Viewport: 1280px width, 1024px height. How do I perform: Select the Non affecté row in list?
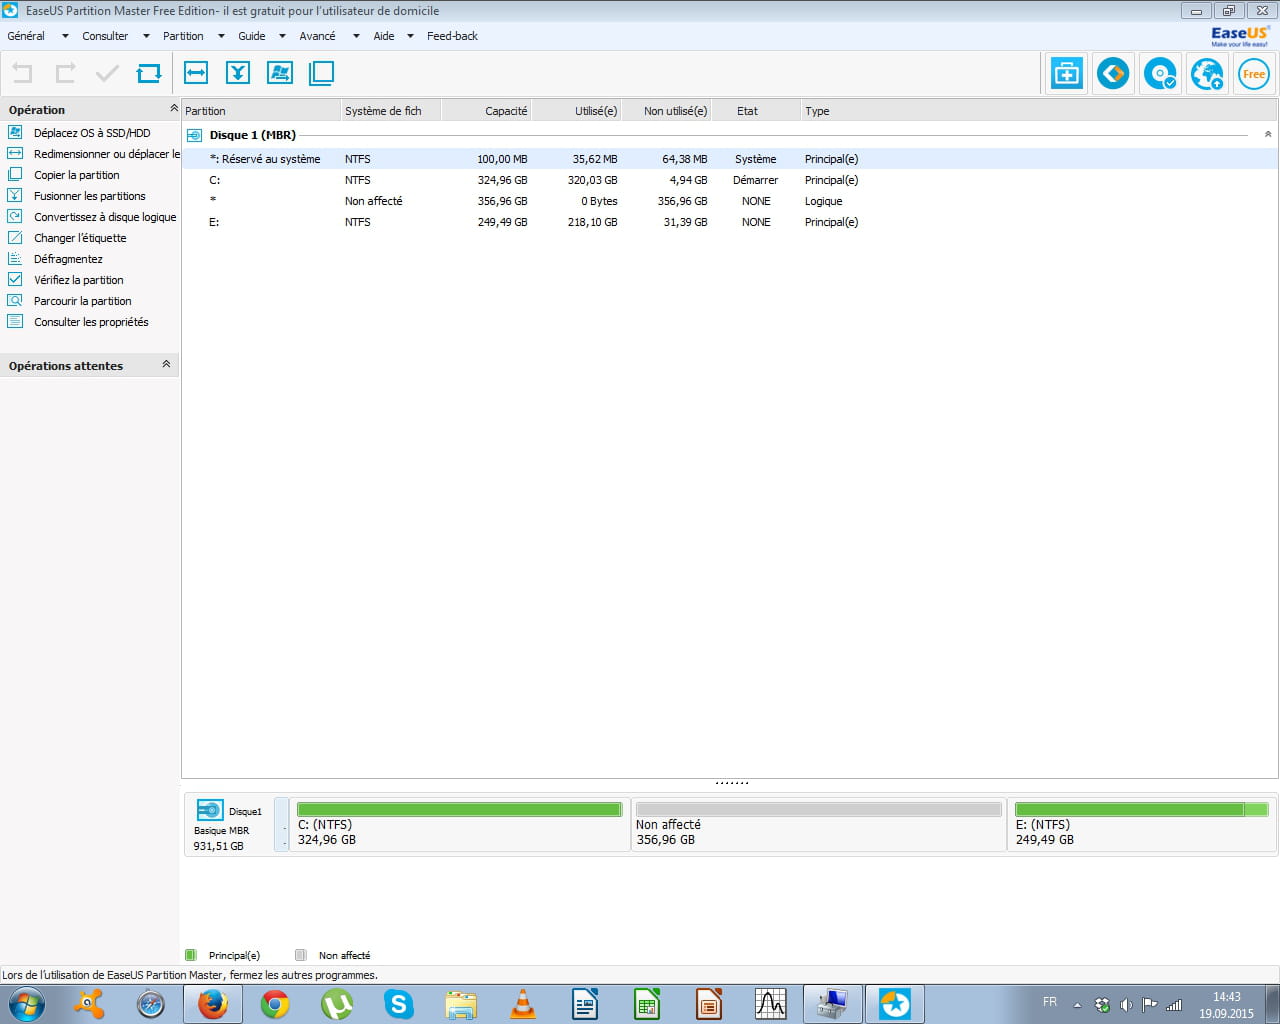[x=729, y=201]
